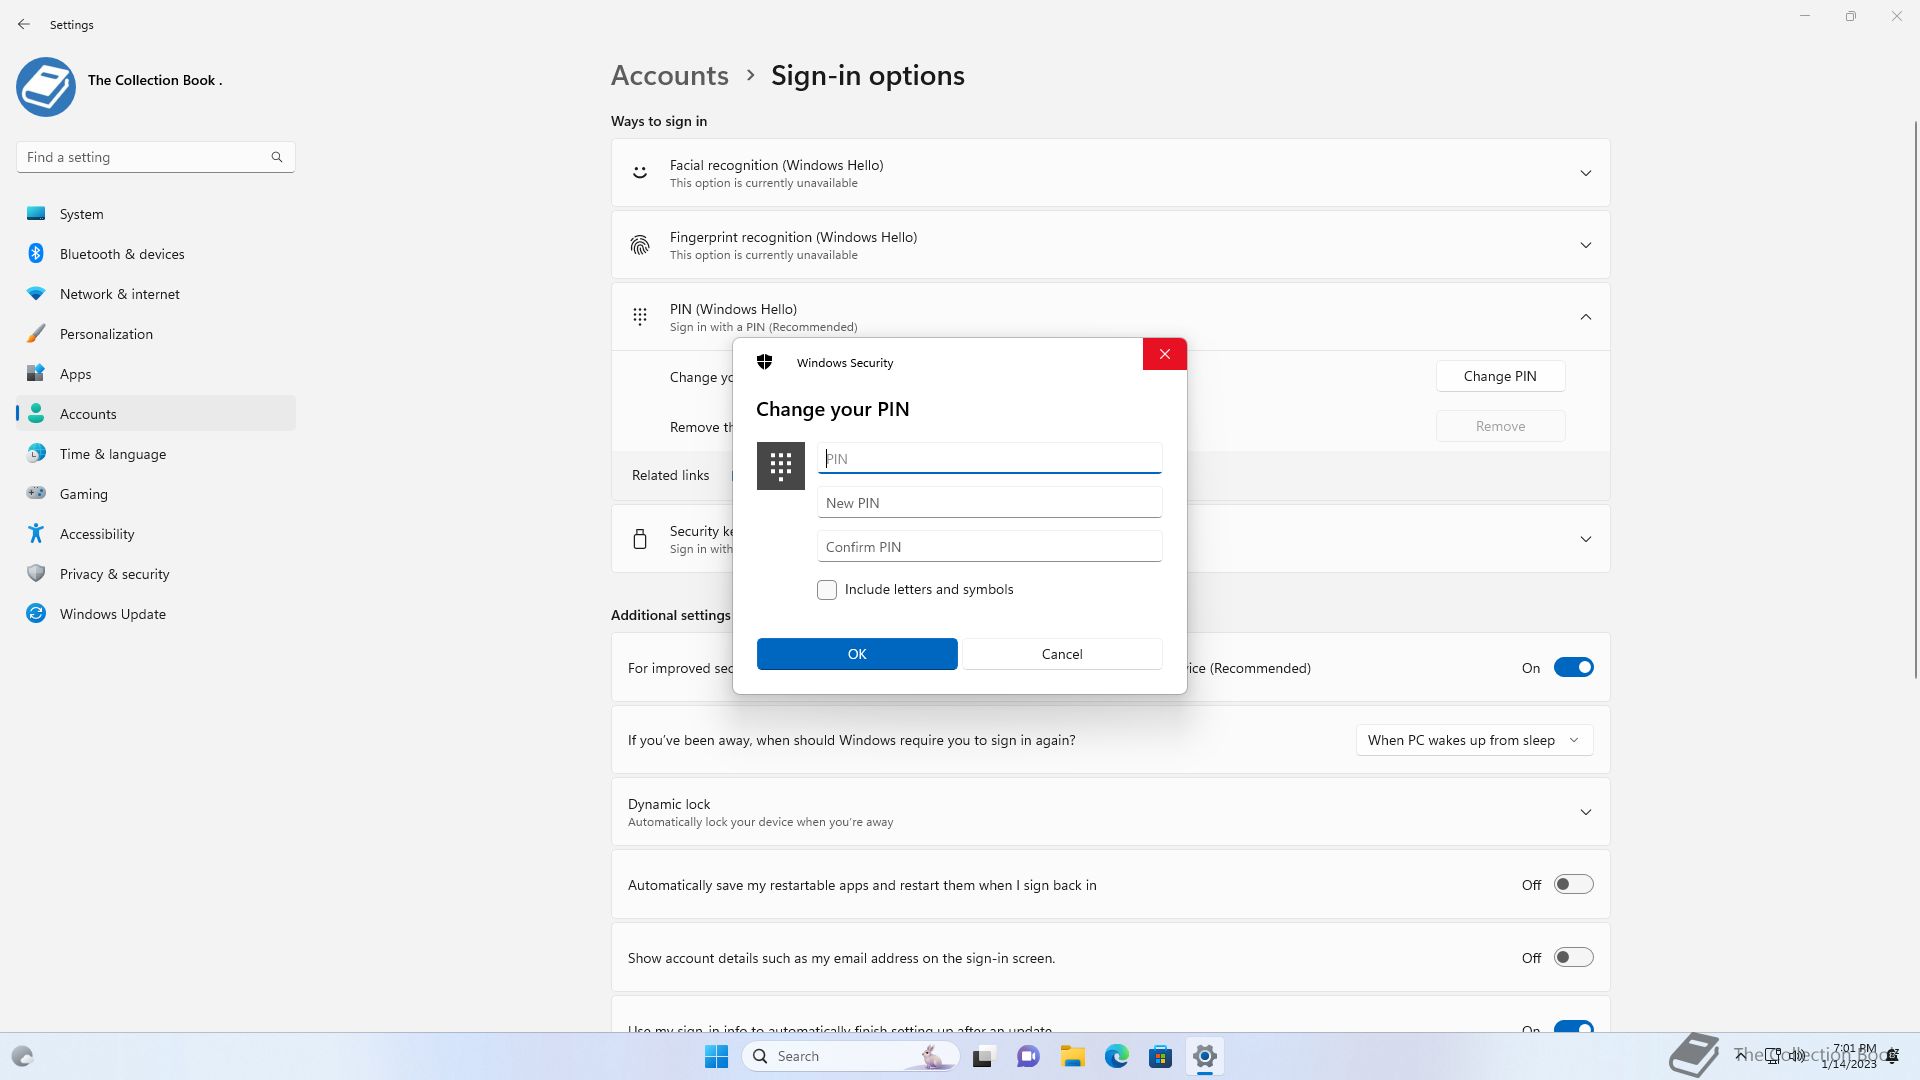Open Privacy & security category
1920x1080 pixels.
point(156,574)
